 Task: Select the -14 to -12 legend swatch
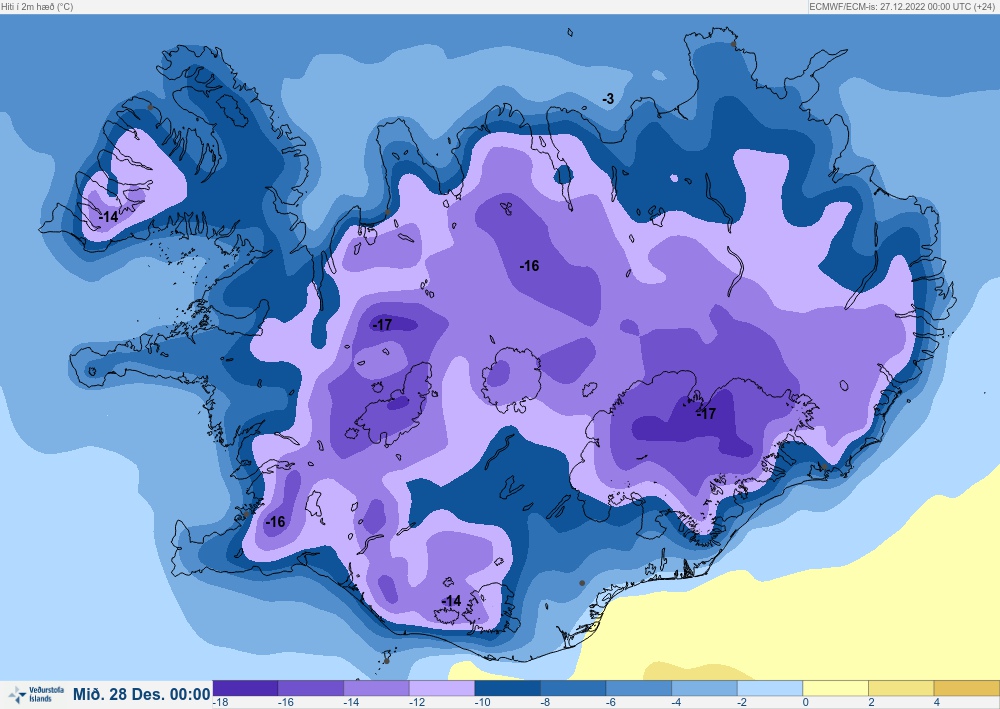(376, 688)
